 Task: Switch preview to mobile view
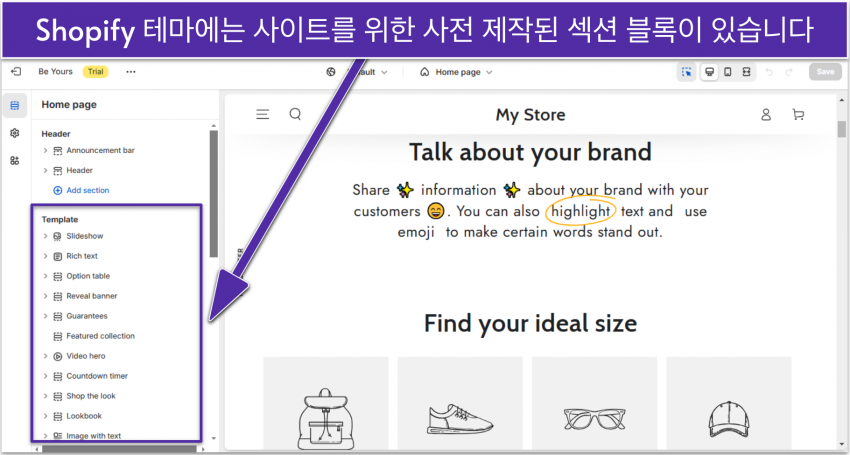click(x=728, y=72)
